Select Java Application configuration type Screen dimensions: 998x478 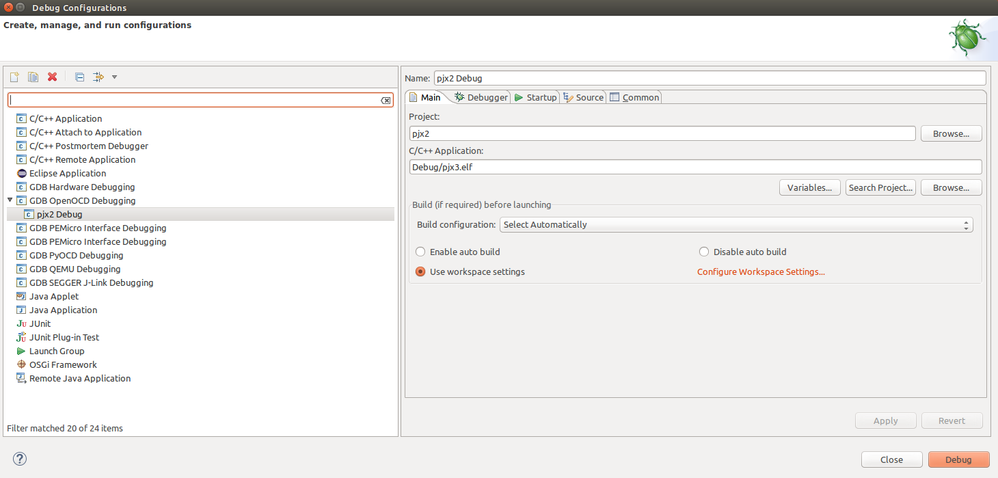point(63,310)
